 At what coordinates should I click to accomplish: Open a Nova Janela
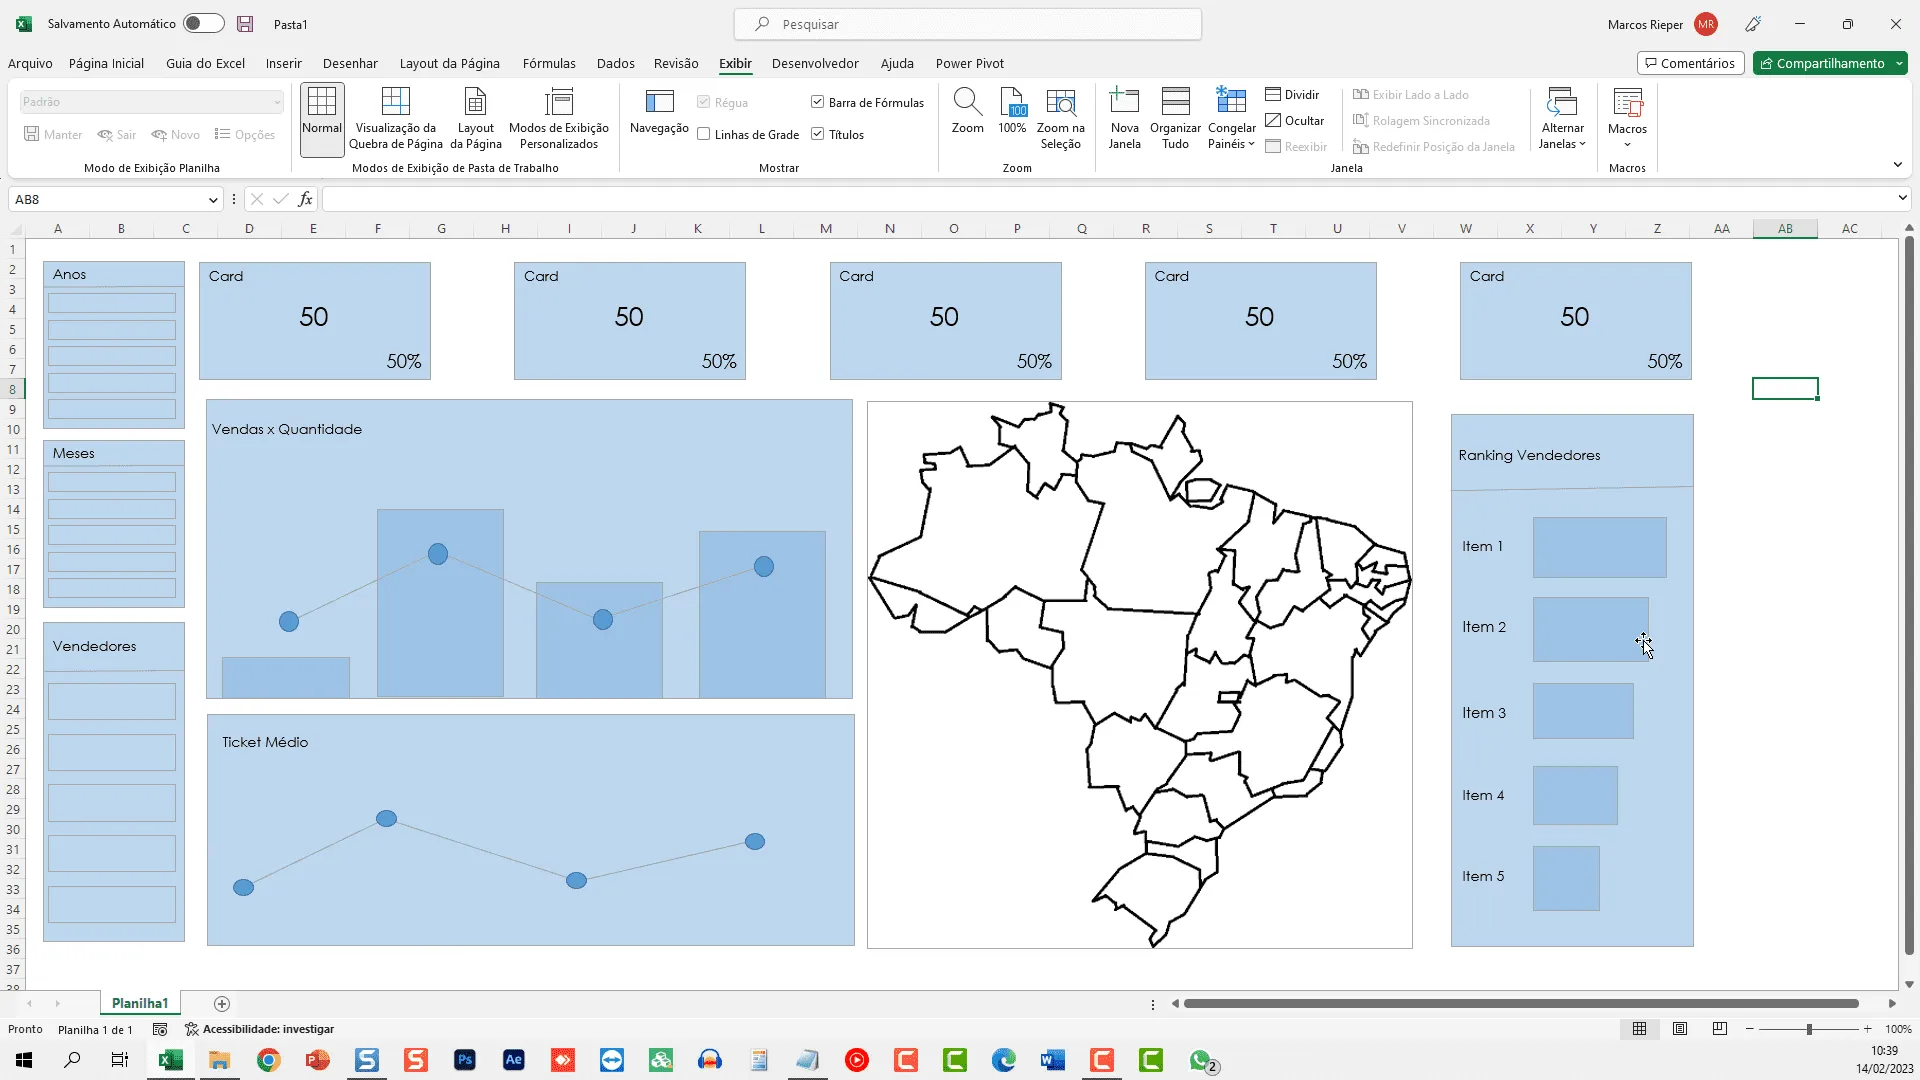pos(1124,118)
